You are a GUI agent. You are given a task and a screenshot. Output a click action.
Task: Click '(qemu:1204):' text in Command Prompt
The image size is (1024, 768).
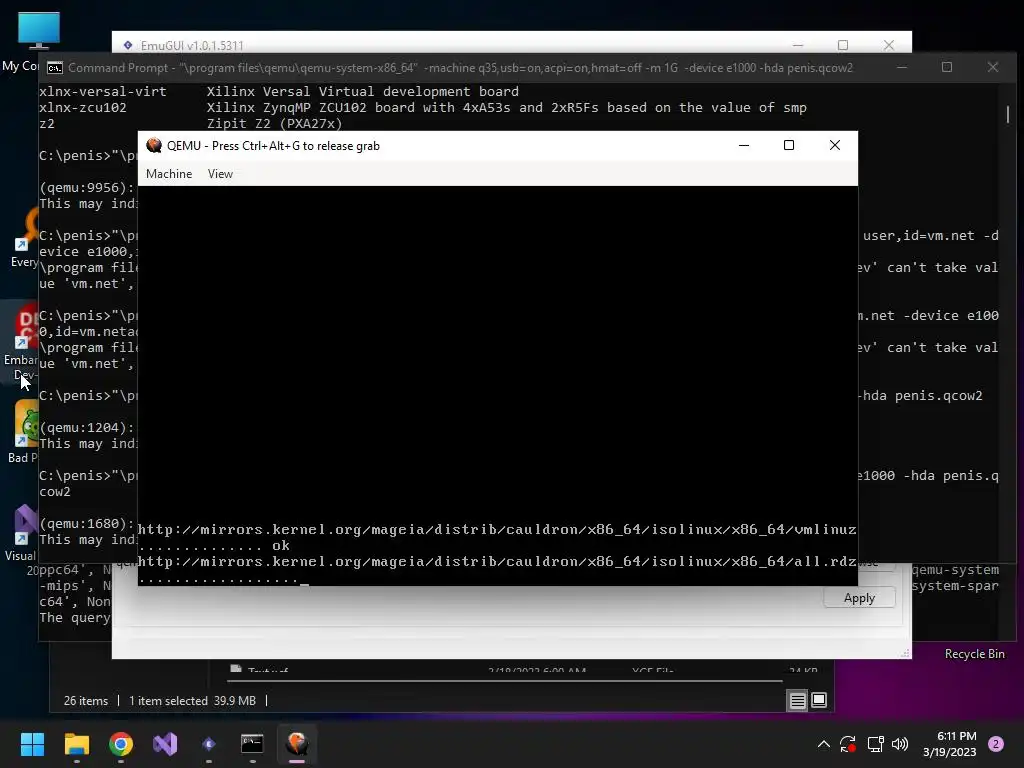87,428
